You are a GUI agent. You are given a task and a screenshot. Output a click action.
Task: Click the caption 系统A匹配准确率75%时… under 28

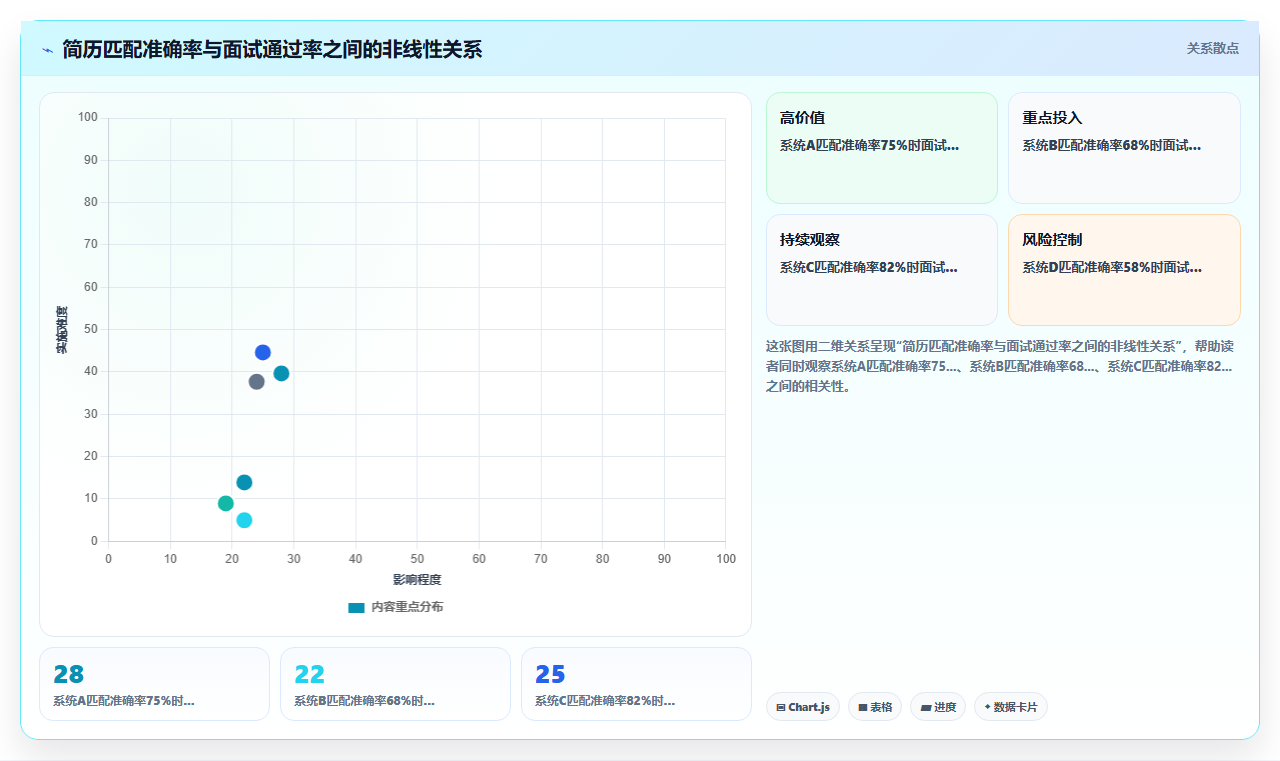124,701
